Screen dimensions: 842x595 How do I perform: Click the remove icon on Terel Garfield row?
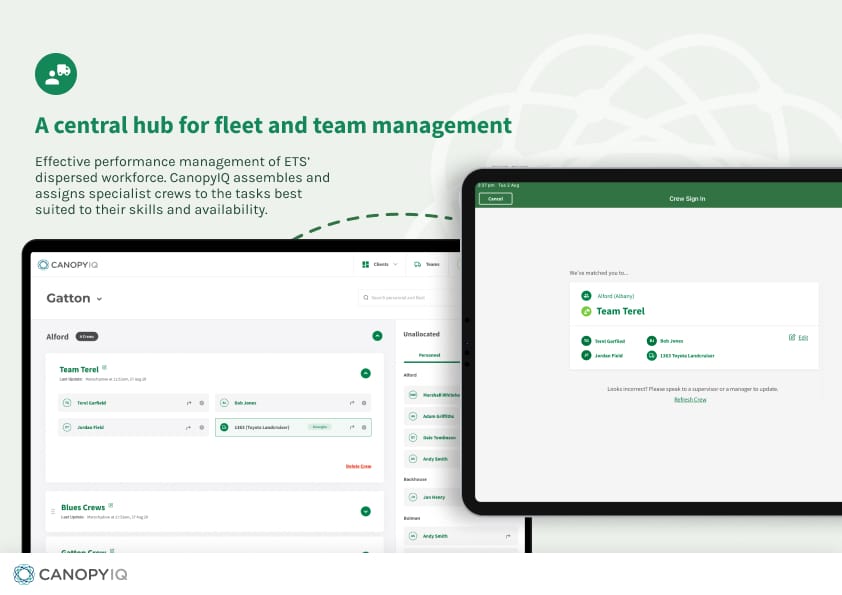(x=202, y=403)
